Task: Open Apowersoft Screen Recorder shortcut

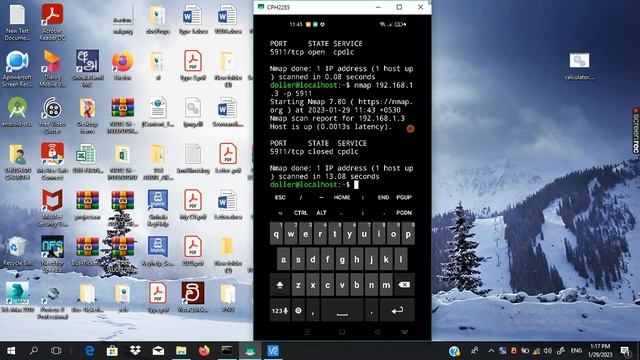Action: click(x=17, y=69)
